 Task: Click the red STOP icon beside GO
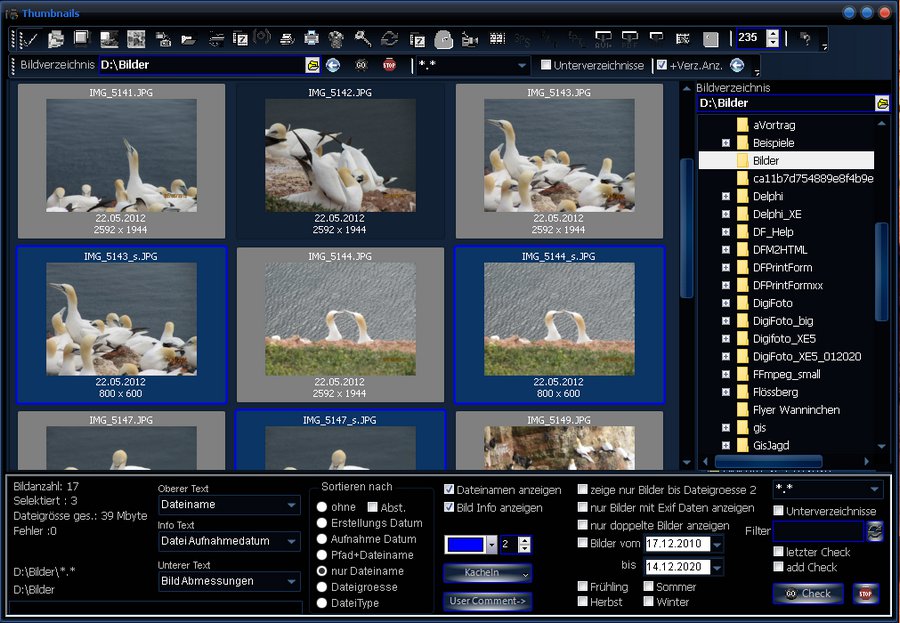[389, 66]
